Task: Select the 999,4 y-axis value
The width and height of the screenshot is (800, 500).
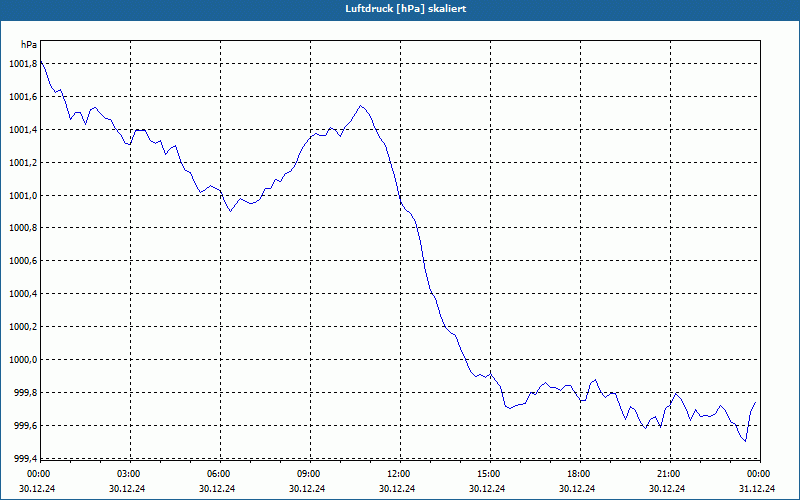Action: pyautogui.click(x=25, y=458)
